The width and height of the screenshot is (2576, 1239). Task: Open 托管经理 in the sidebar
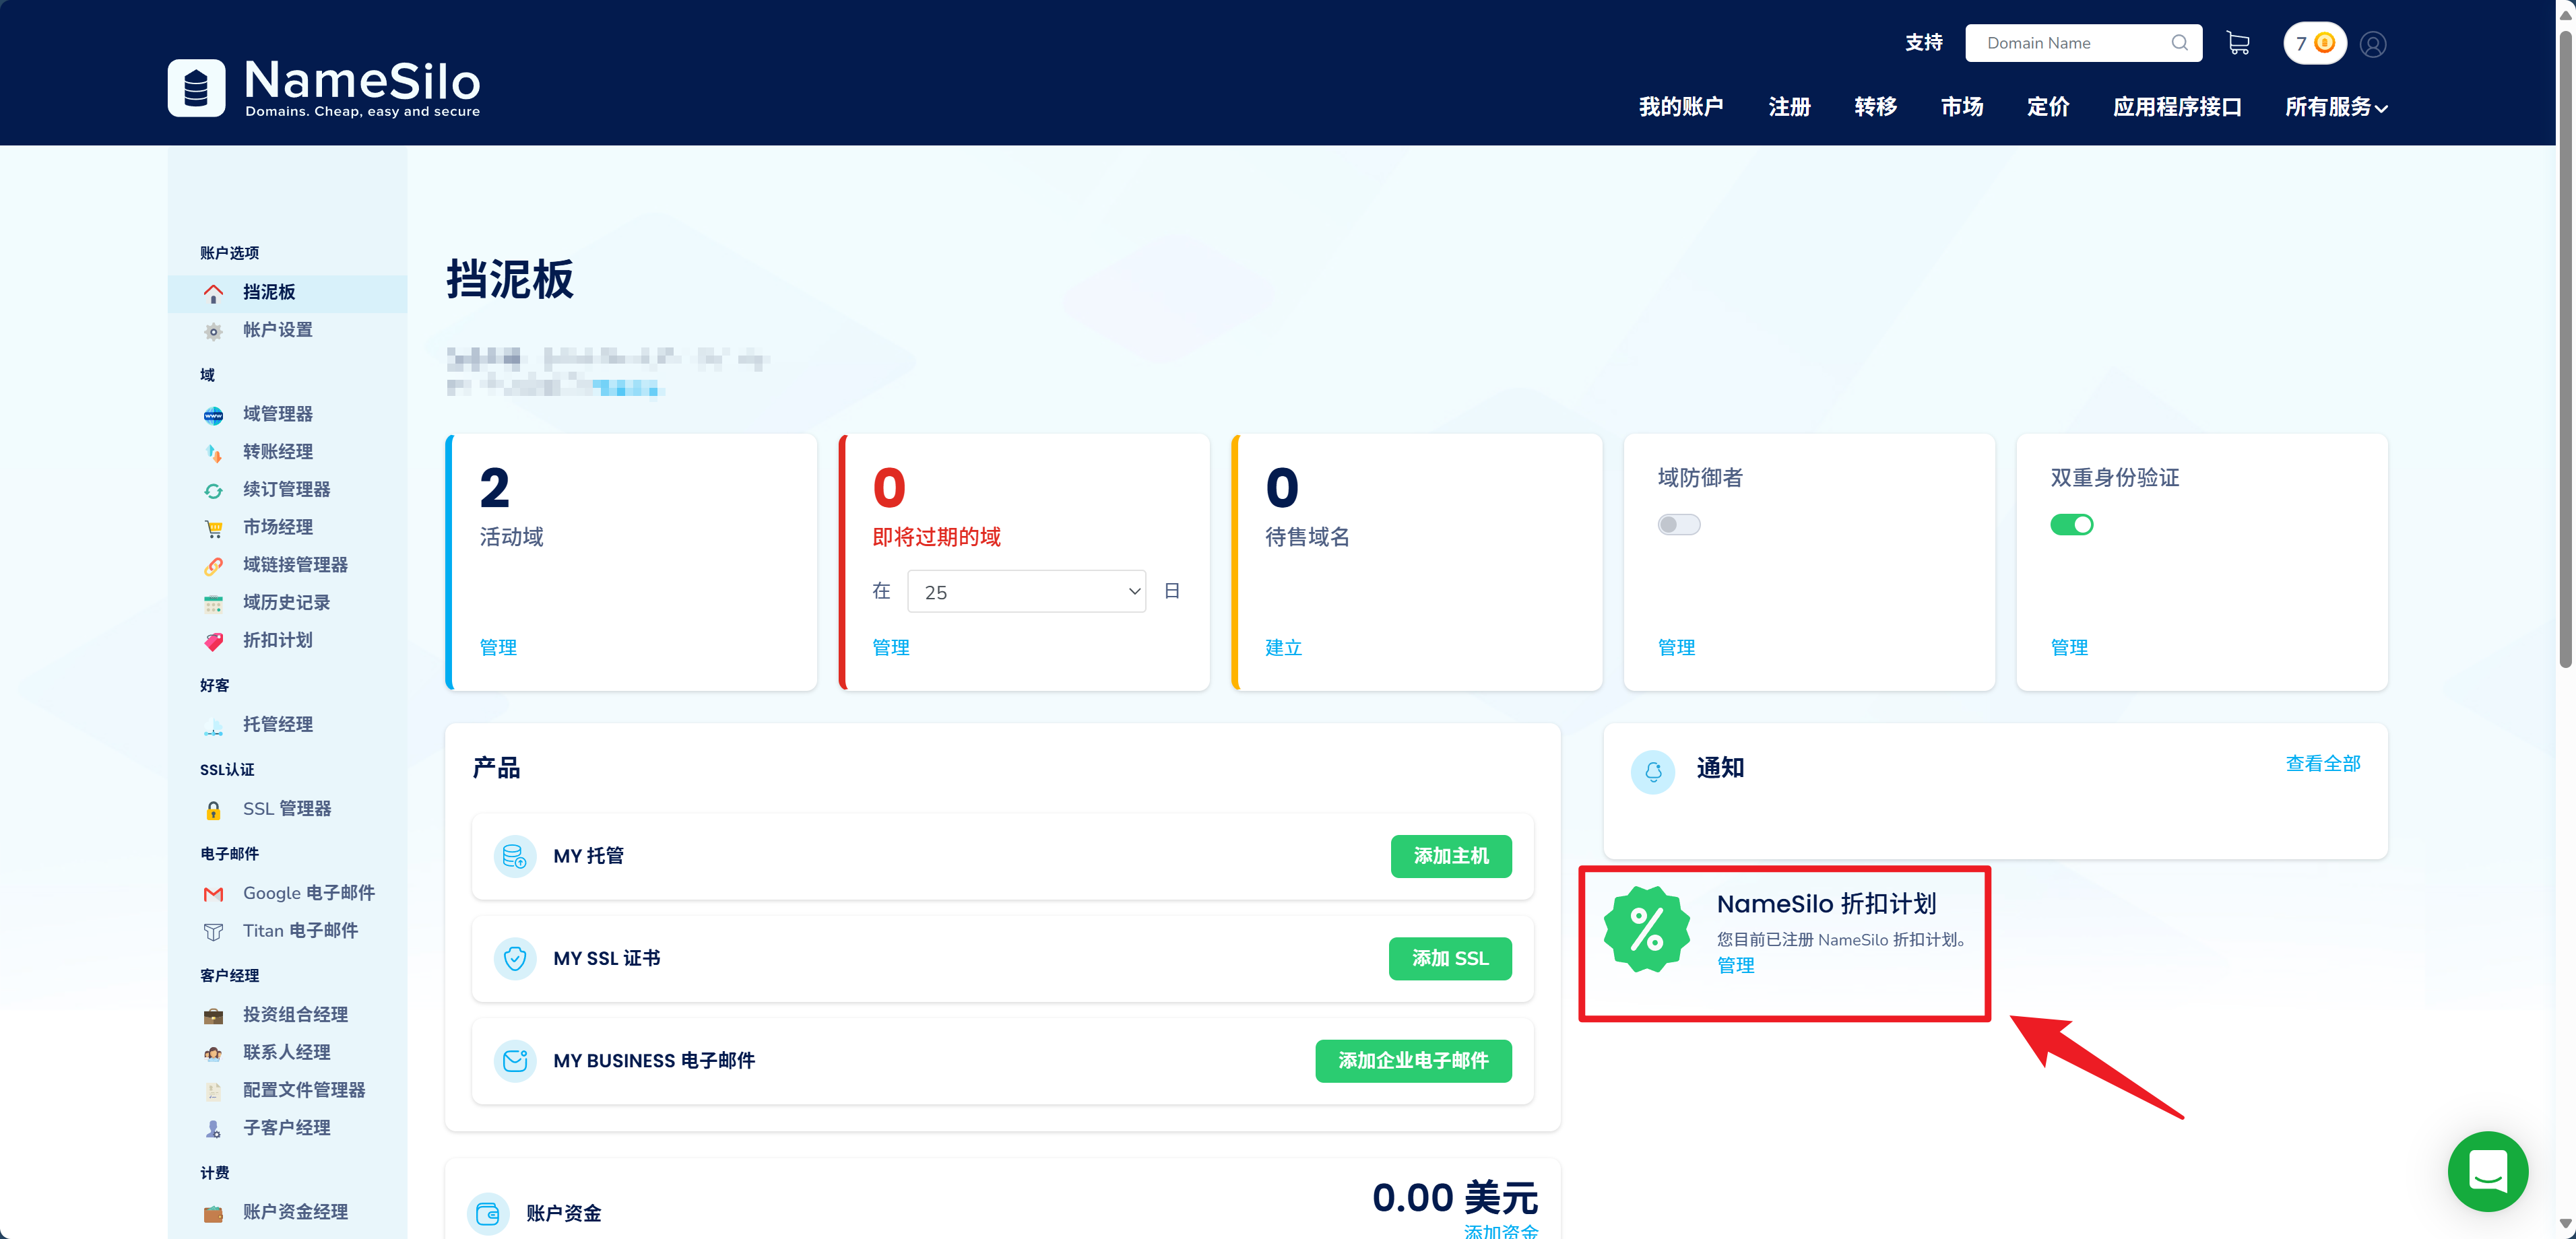tap(278, 724)
